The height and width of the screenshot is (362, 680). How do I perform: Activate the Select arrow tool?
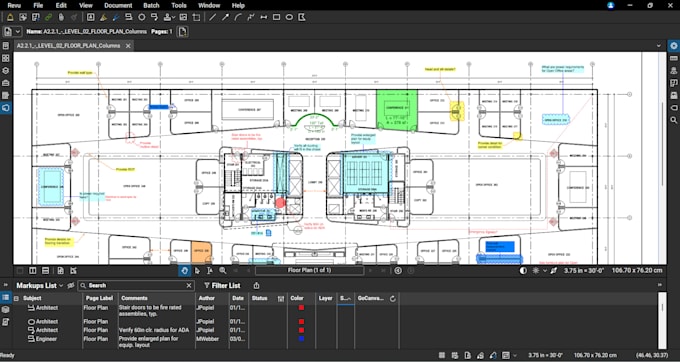[x=197, y=271]
